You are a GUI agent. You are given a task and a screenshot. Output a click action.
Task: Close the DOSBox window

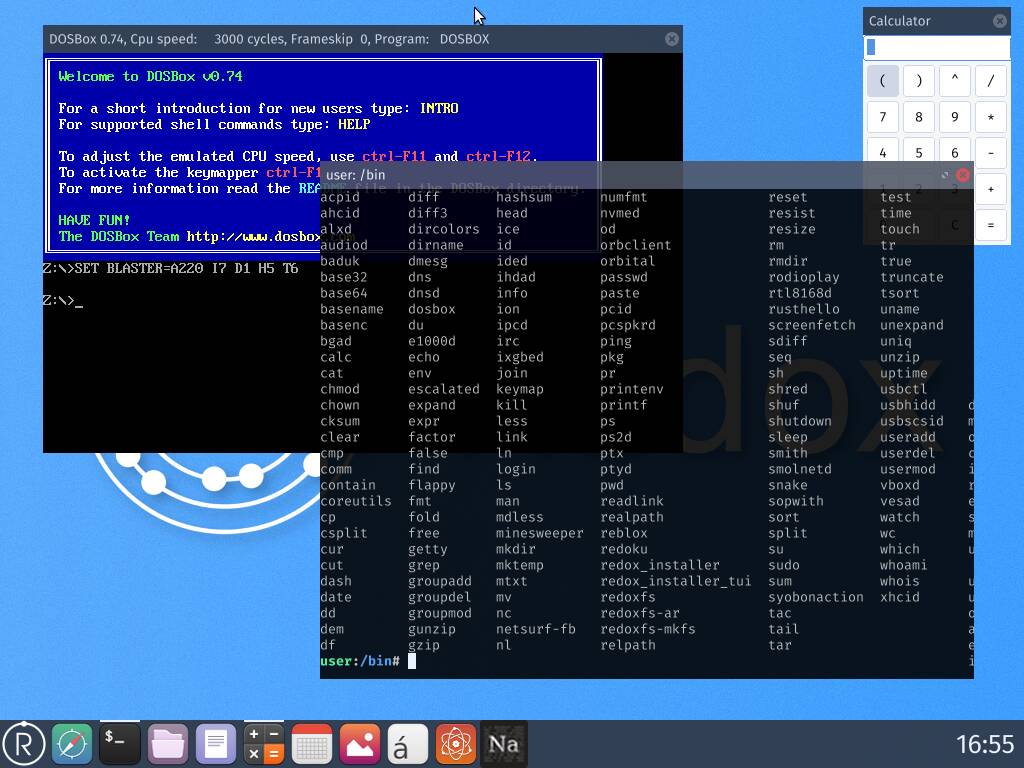tap(672, 39)
